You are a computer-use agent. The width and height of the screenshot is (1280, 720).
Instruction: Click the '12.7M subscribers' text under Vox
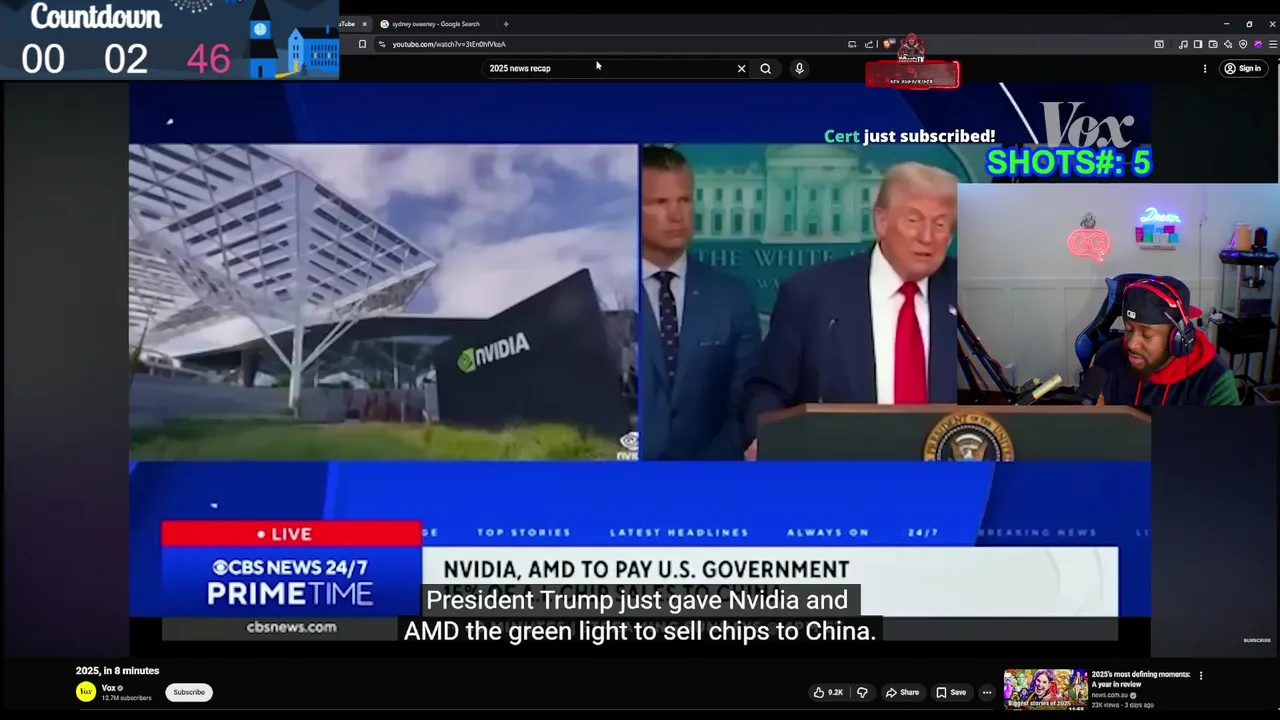[126, 698]
